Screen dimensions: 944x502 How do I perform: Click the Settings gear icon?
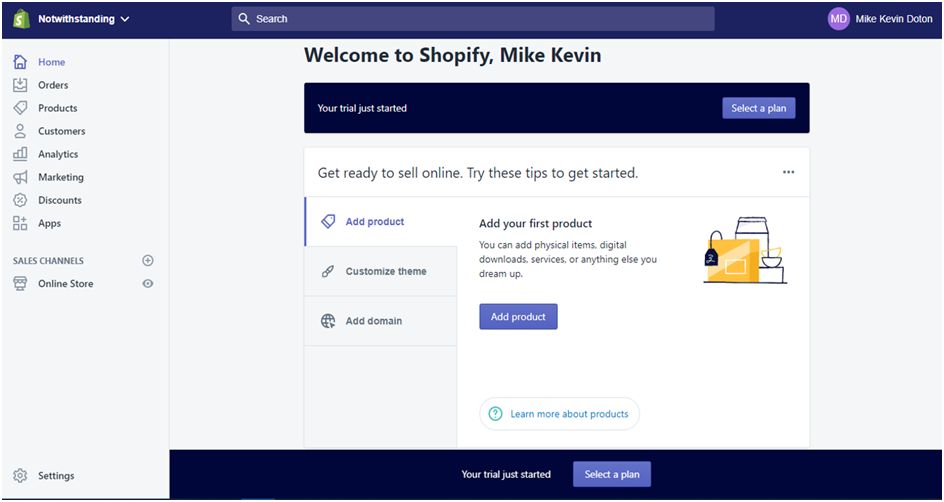20,476
